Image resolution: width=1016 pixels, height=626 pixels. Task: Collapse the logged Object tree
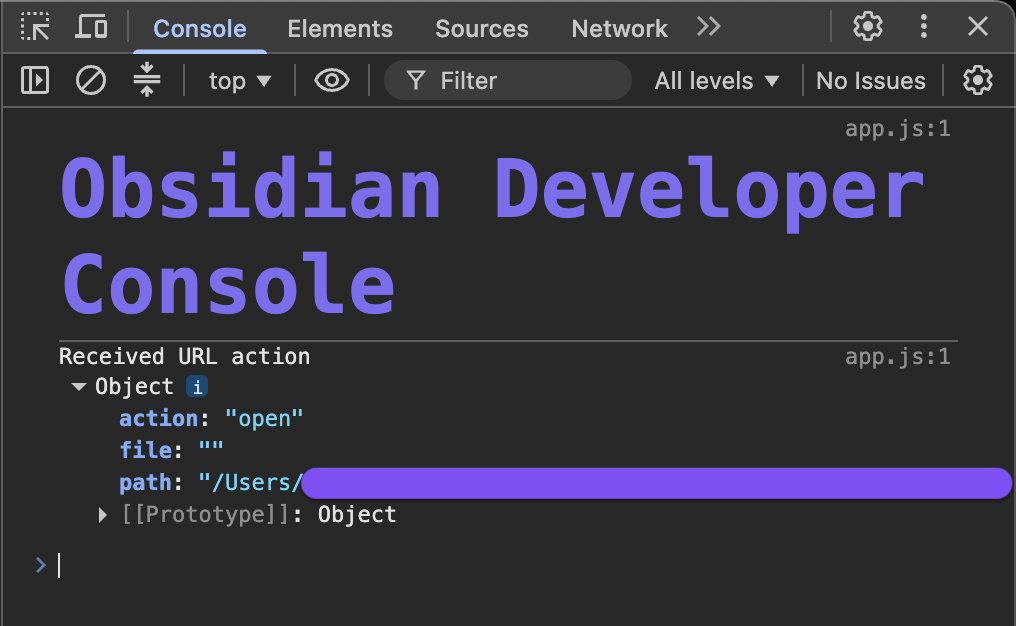(79, 387)
